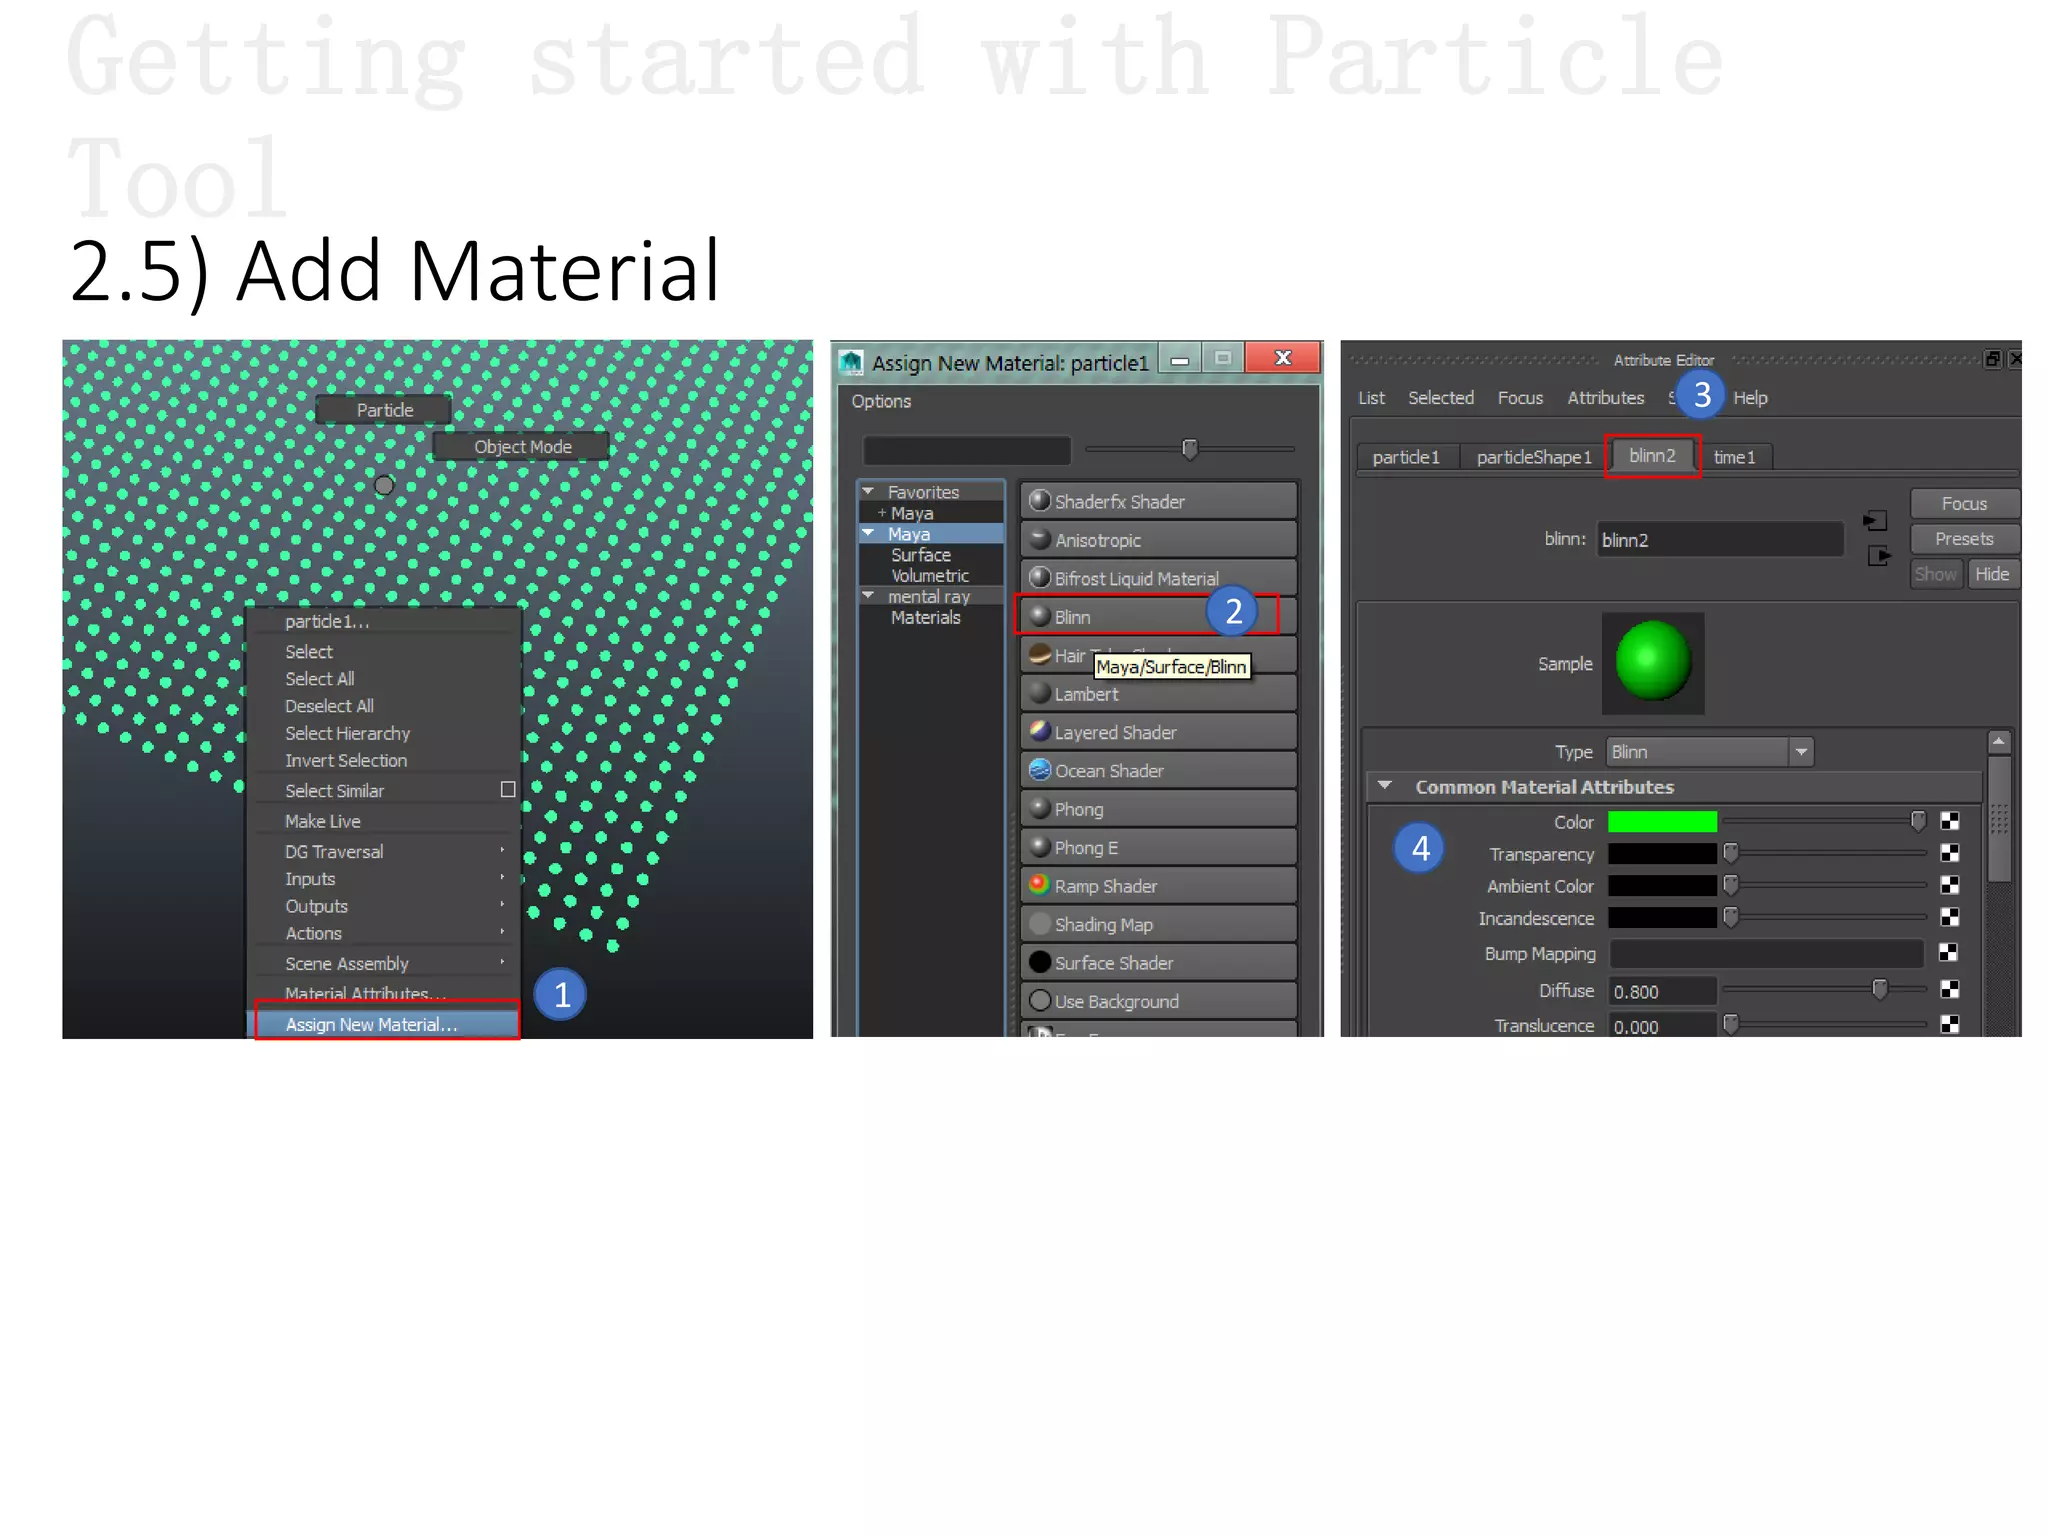
Task: Click the Layered Shader icon
Action: (1039, 732)
